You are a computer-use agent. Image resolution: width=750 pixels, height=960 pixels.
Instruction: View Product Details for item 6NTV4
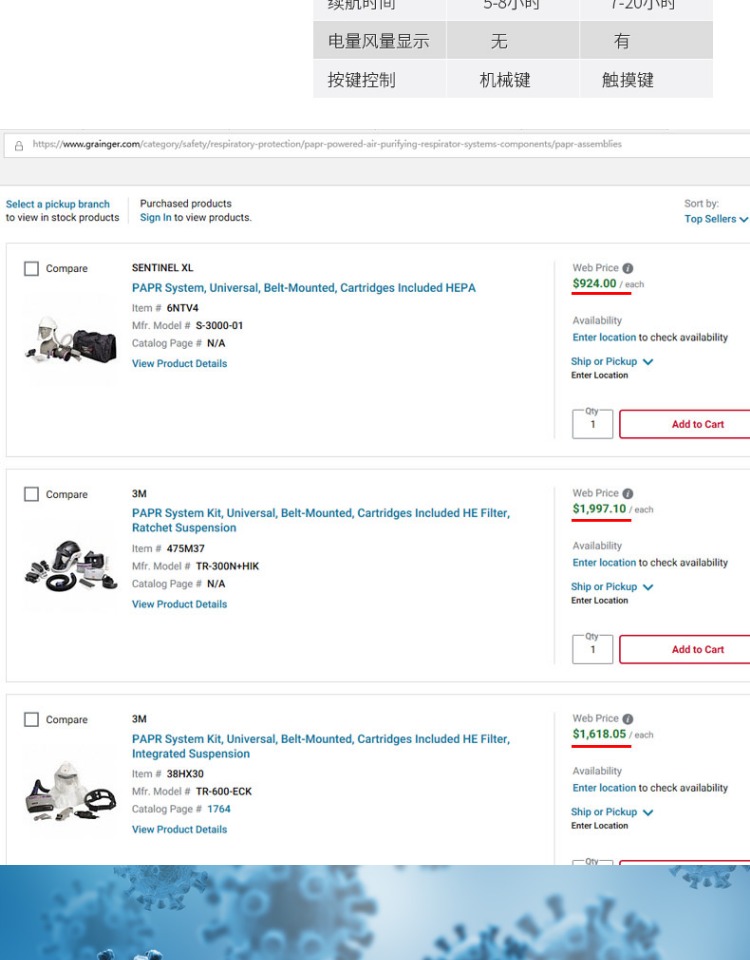(179, 364)
